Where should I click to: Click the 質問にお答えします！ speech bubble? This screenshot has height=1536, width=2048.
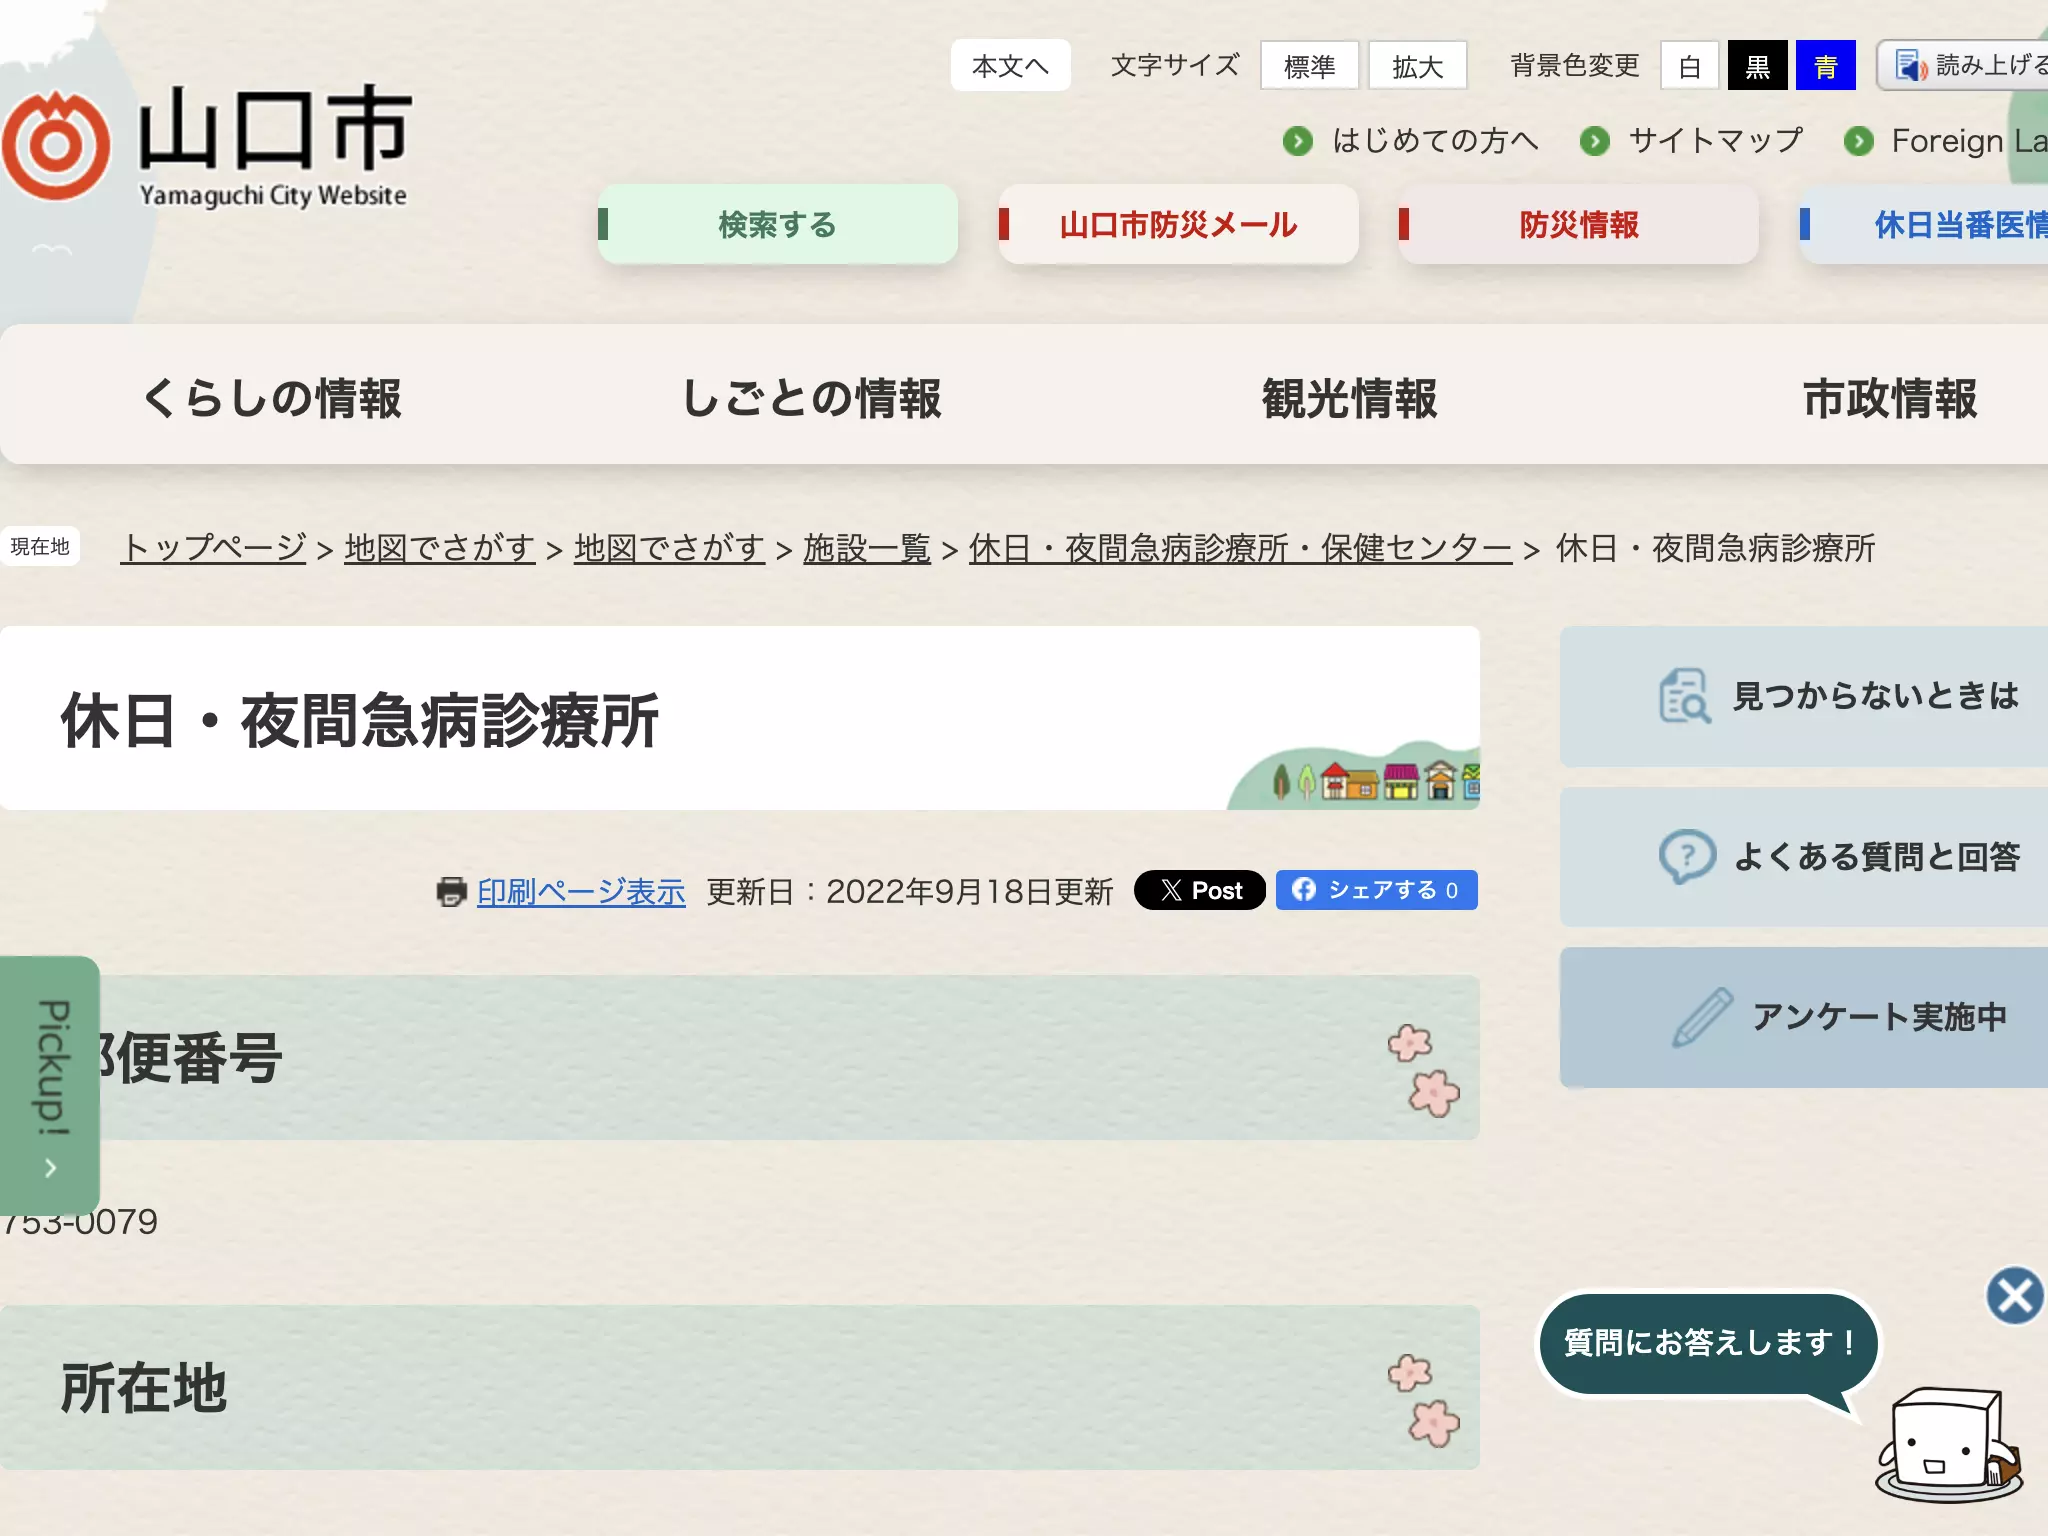point(1708,1343)
